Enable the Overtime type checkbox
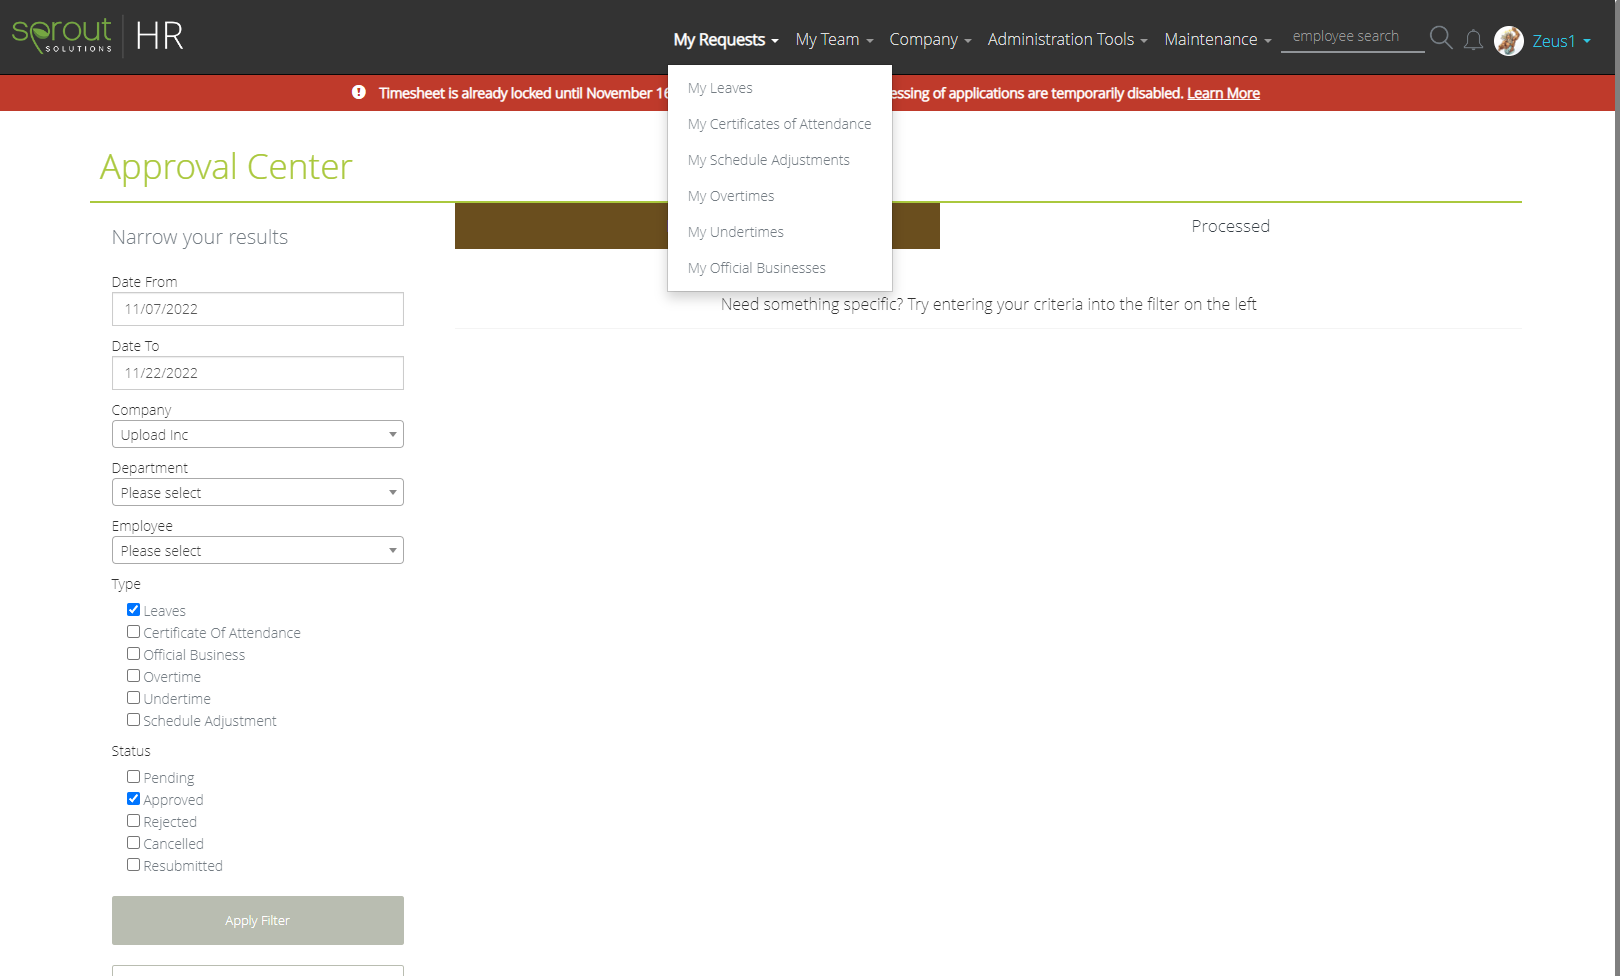This screenshot has height=976, width=1620. click(133, 676)
